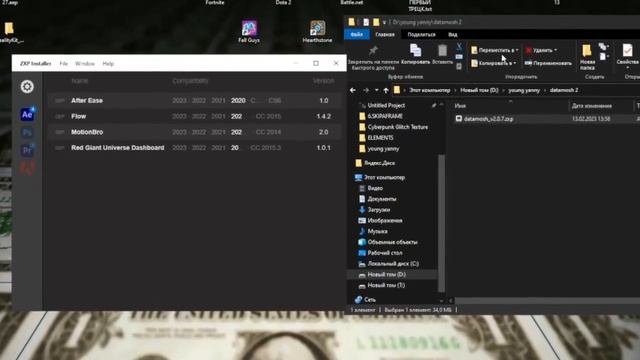
Task: Click Вставить in Explorer ribbon
Action: tap(442, 54)
